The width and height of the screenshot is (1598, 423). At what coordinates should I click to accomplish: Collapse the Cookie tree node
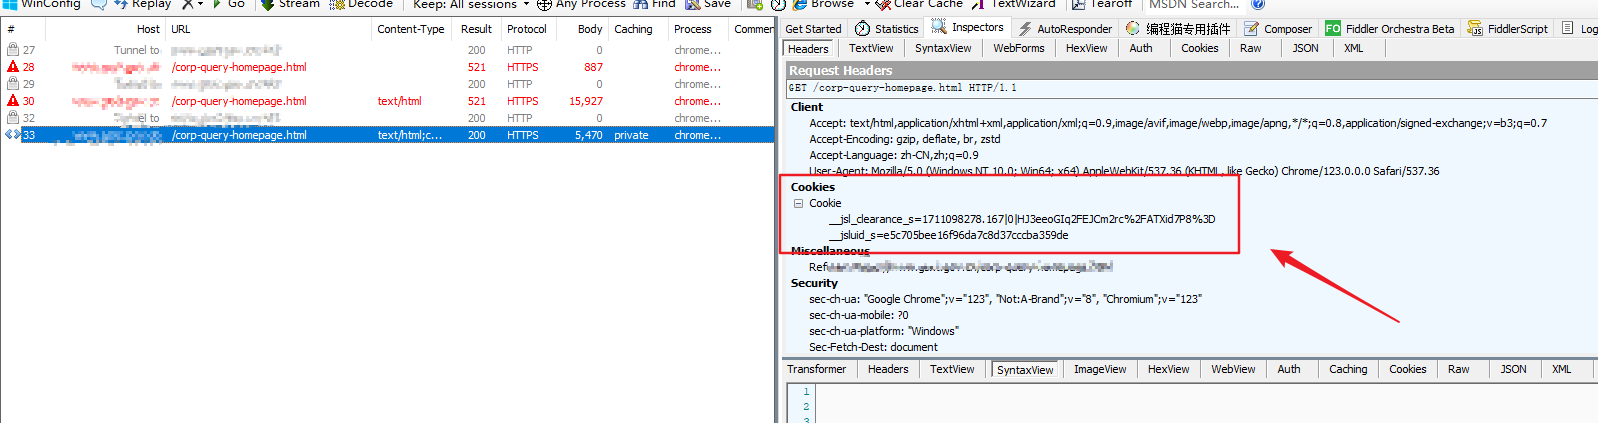click(x=799, y=203)
